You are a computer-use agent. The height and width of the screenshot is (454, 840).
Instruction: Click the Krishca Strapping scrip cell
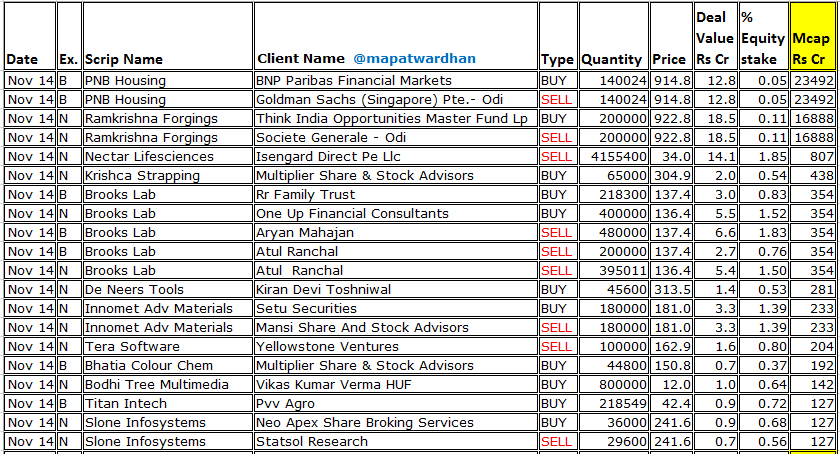pos(168,175)
